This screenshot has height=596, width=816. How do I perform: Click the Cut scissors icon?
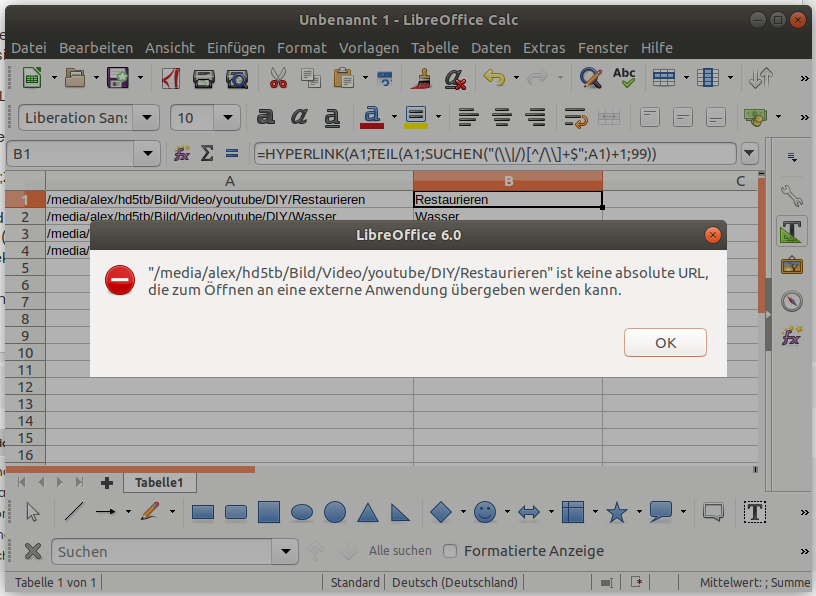pos(278,78)
